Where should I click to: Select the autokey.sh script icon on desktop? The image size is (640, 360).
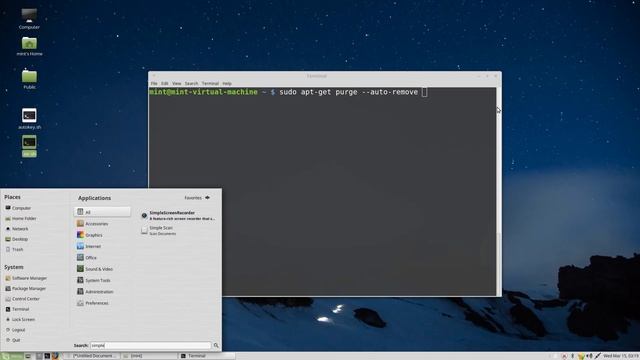click(x=29, y=119)
